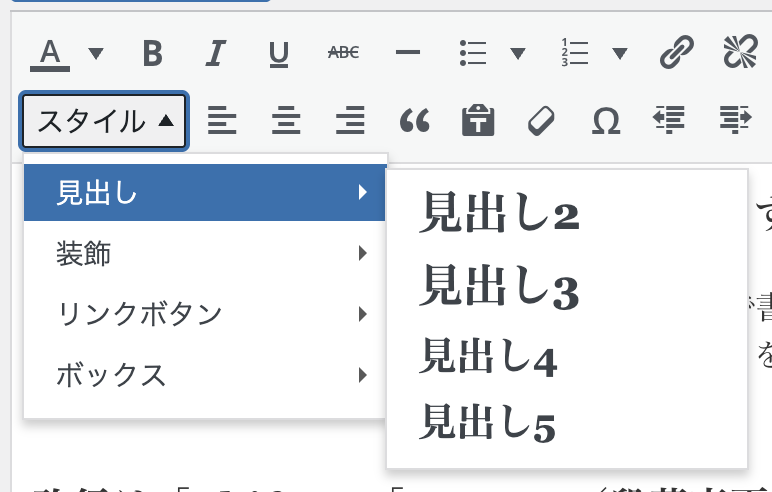772x492 pixels.
Task: Center align the text
Action: (x=286, y=121)
